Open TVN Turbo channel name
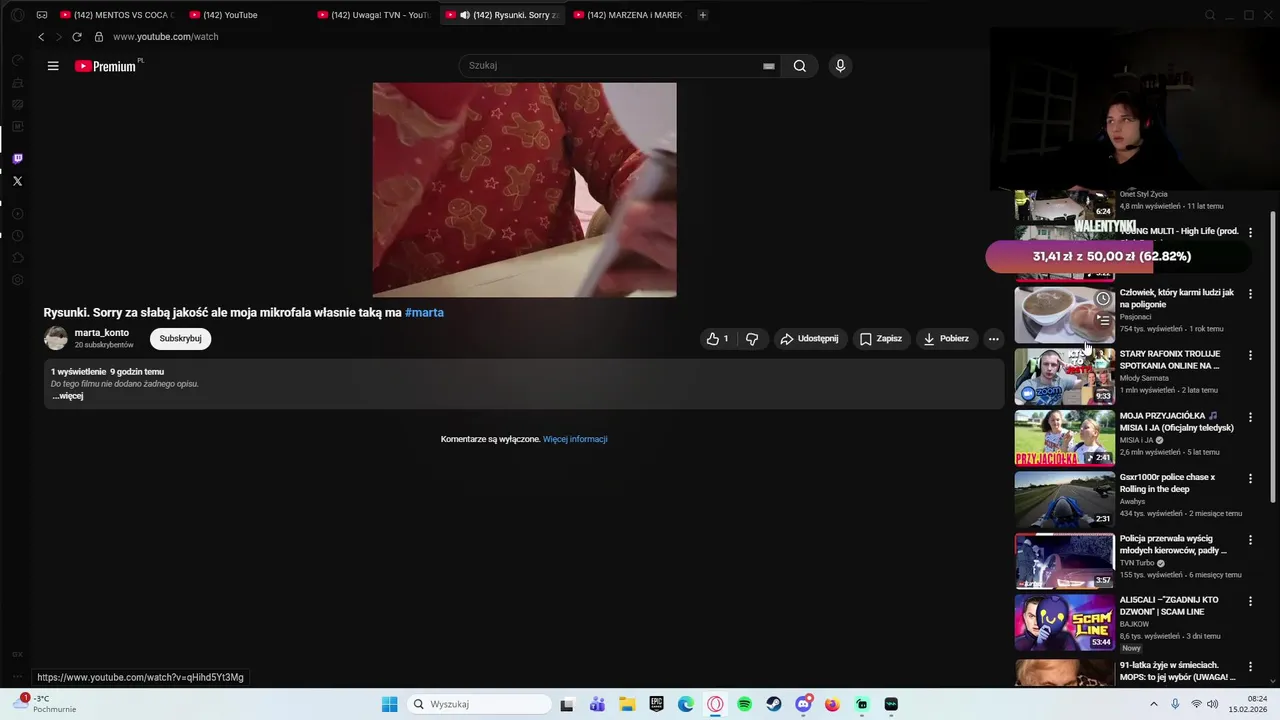Screen dimensions: 1280x720 point(1137,563)
